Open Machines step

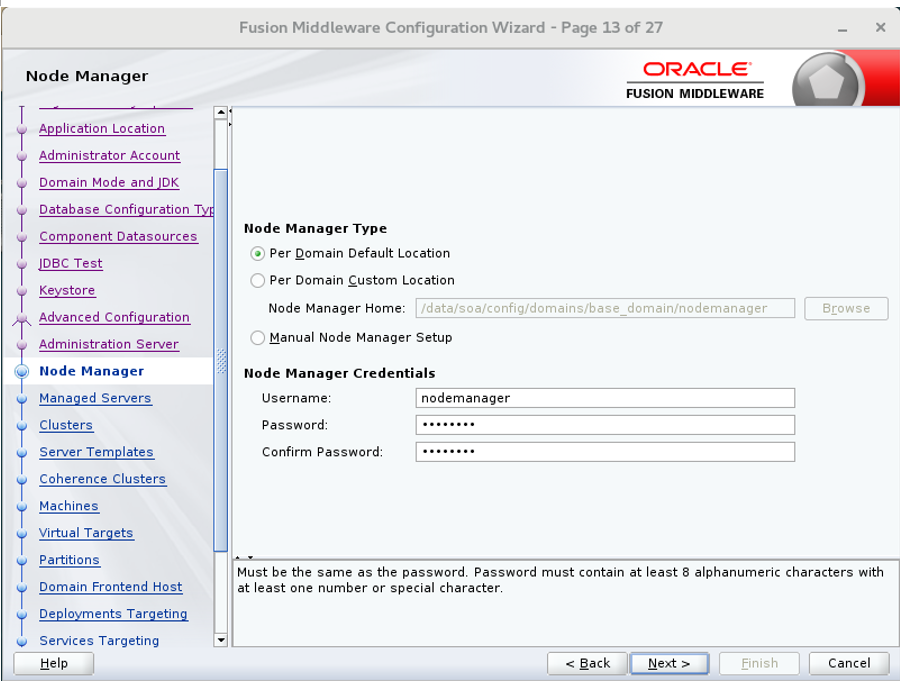[68, 506]
